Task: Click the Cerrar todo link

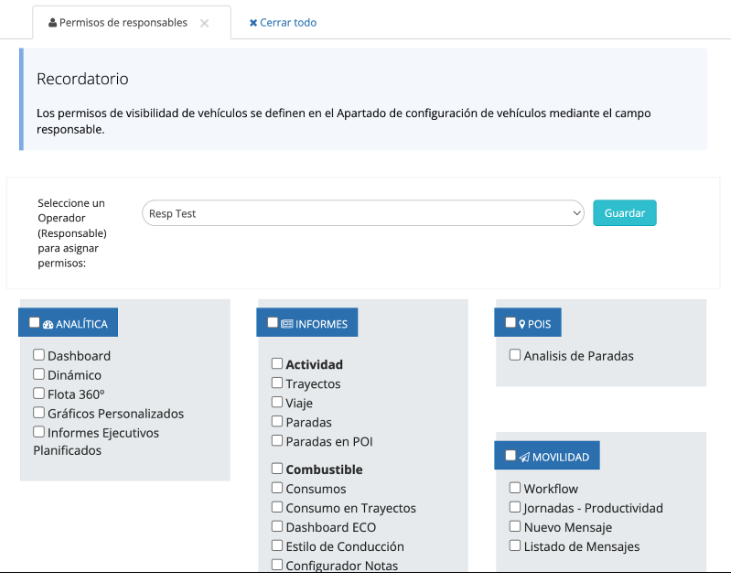Action: pos(288,23)
